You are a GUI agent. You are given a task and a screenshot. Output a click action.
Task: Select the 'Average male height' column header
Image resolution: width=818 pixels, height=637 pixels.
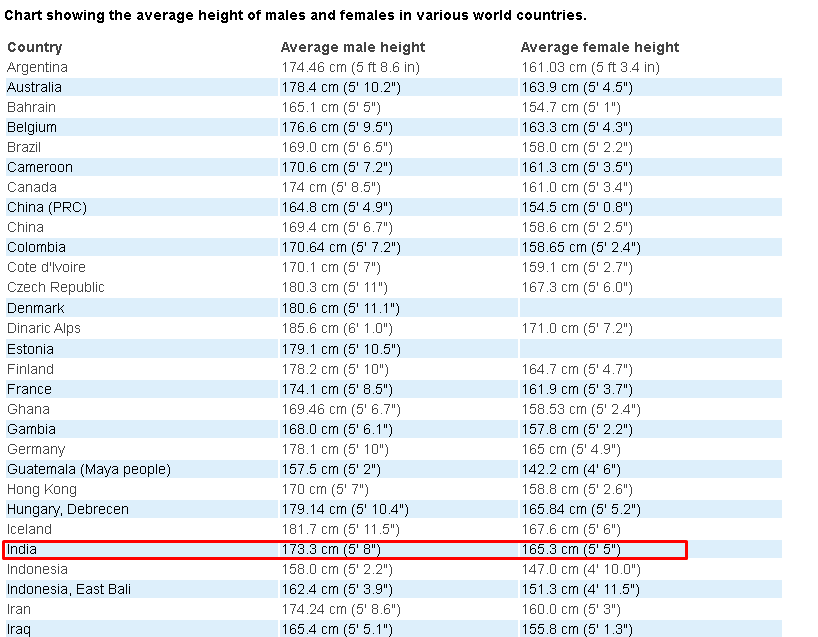(x=353, y=47)
